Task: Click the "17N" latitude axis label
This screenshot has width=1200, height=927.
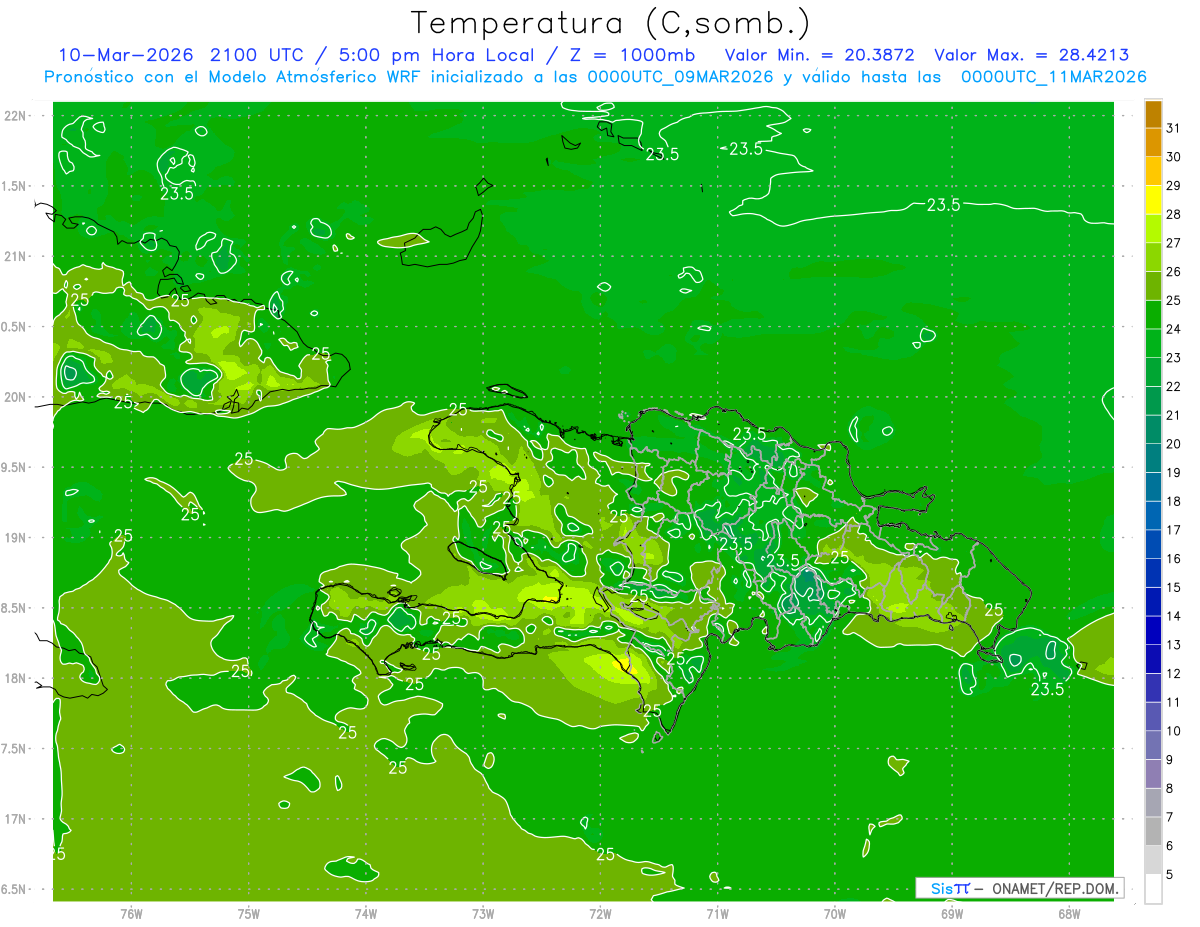Action: coord(17,819)
